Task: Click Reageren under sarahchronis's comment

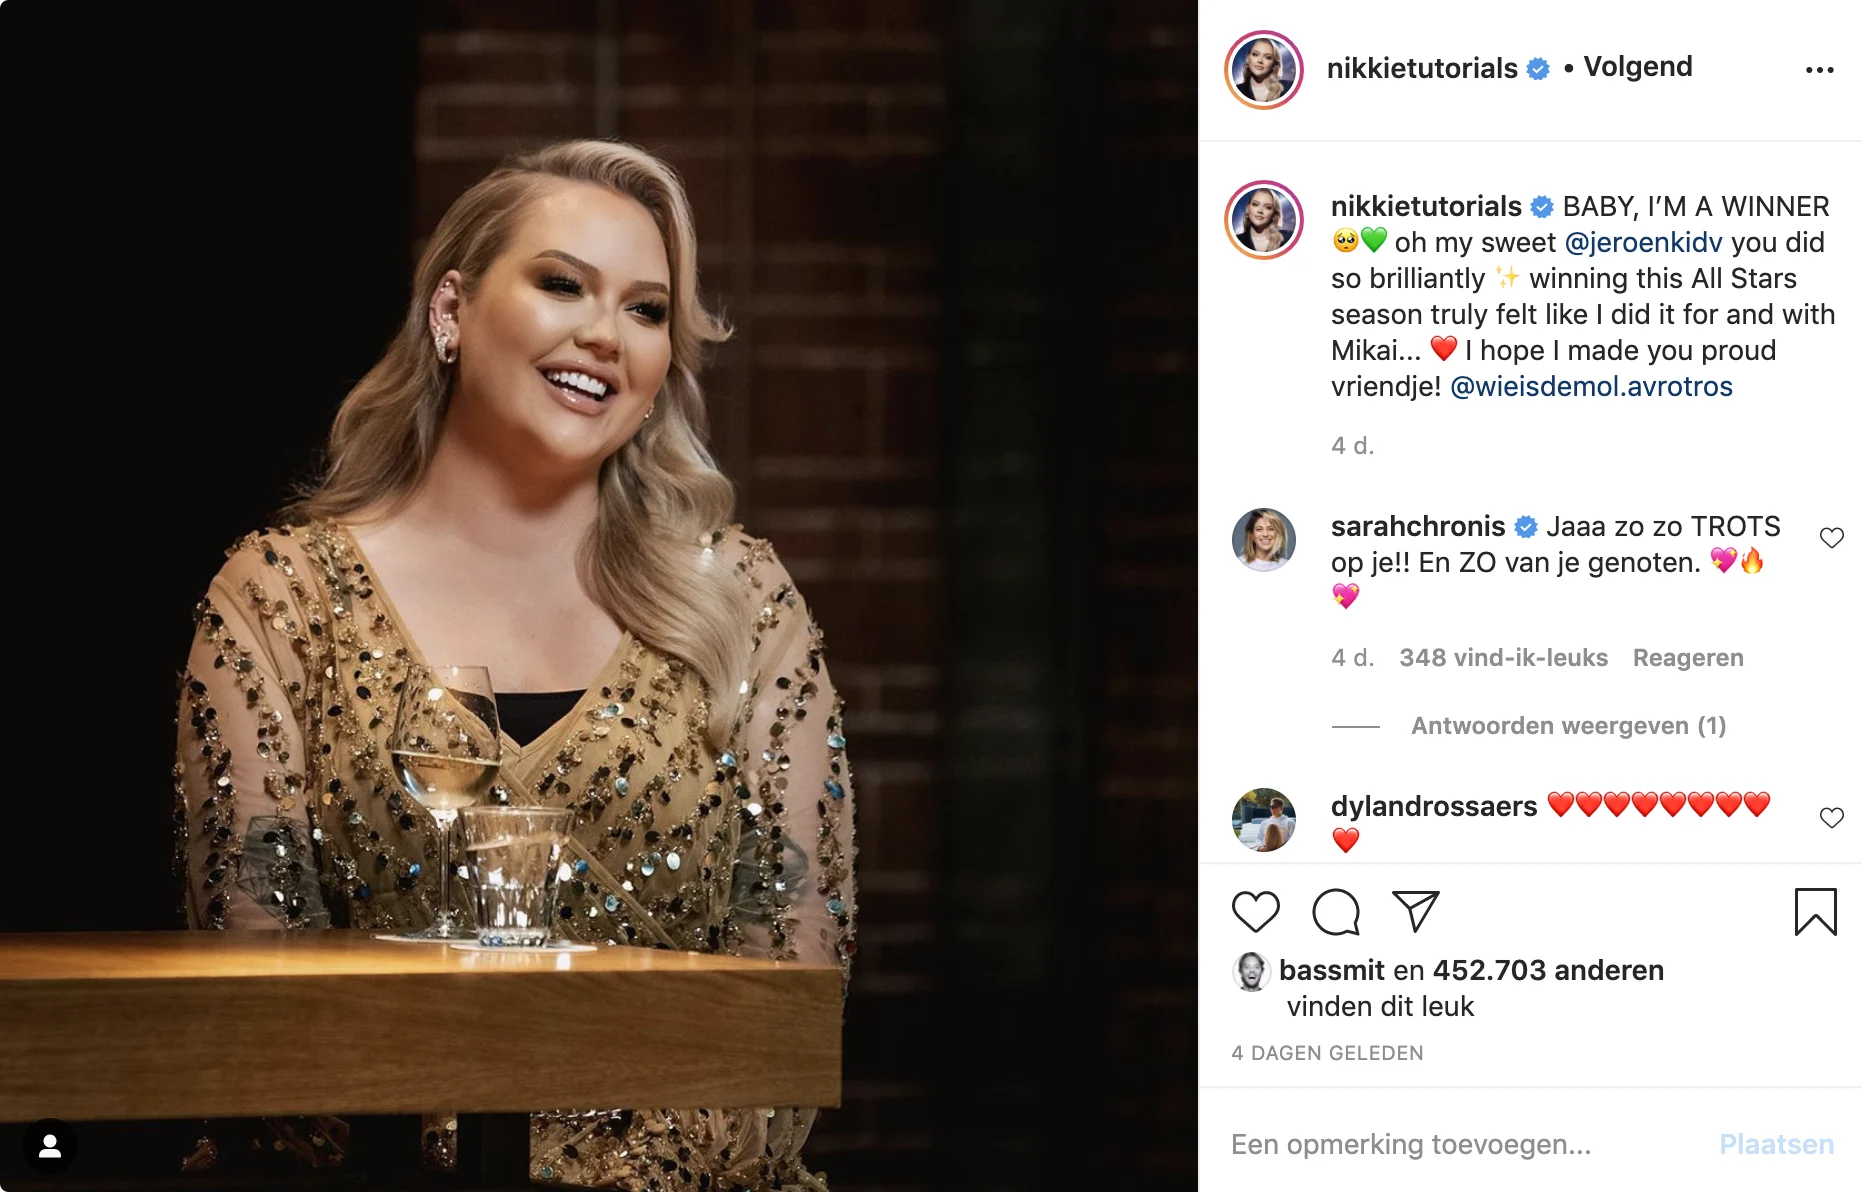Action: (1688, 658)
